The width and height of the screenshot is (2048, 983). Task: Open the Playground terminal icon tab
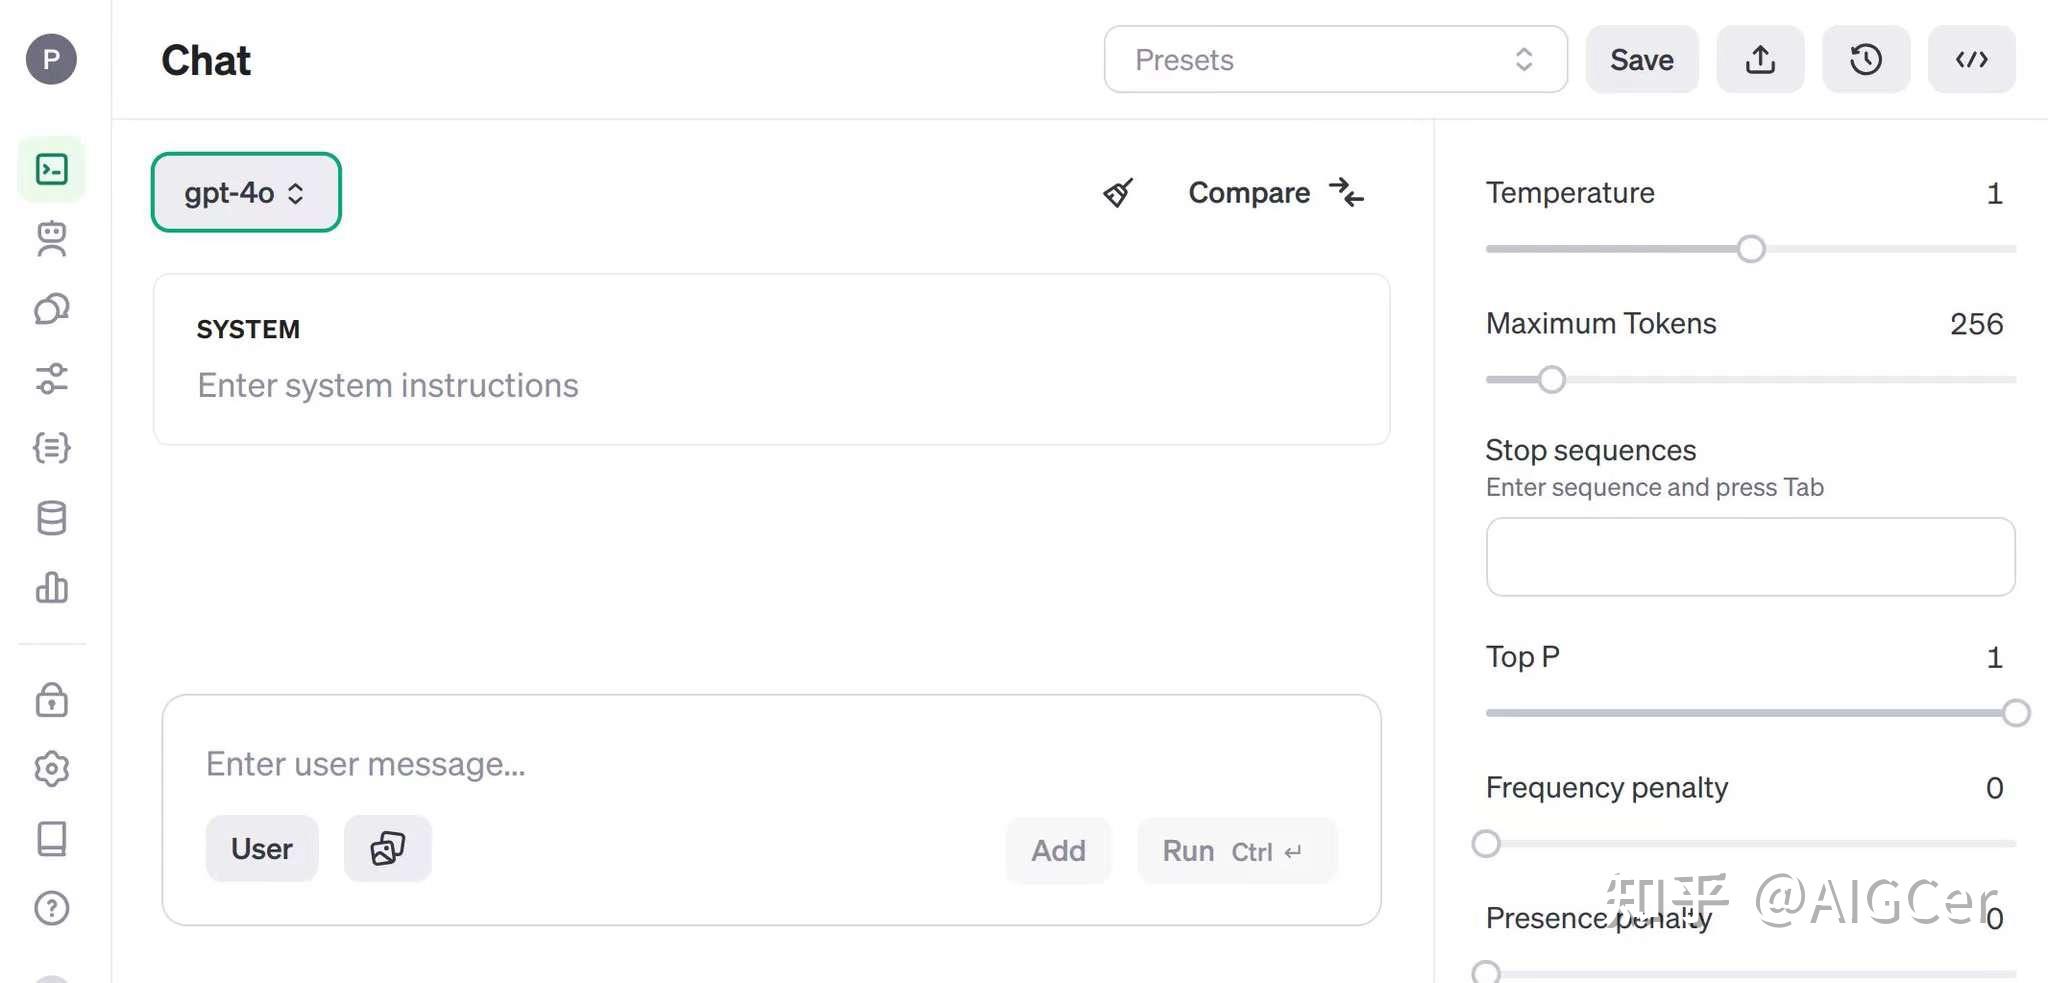[52, 169]
